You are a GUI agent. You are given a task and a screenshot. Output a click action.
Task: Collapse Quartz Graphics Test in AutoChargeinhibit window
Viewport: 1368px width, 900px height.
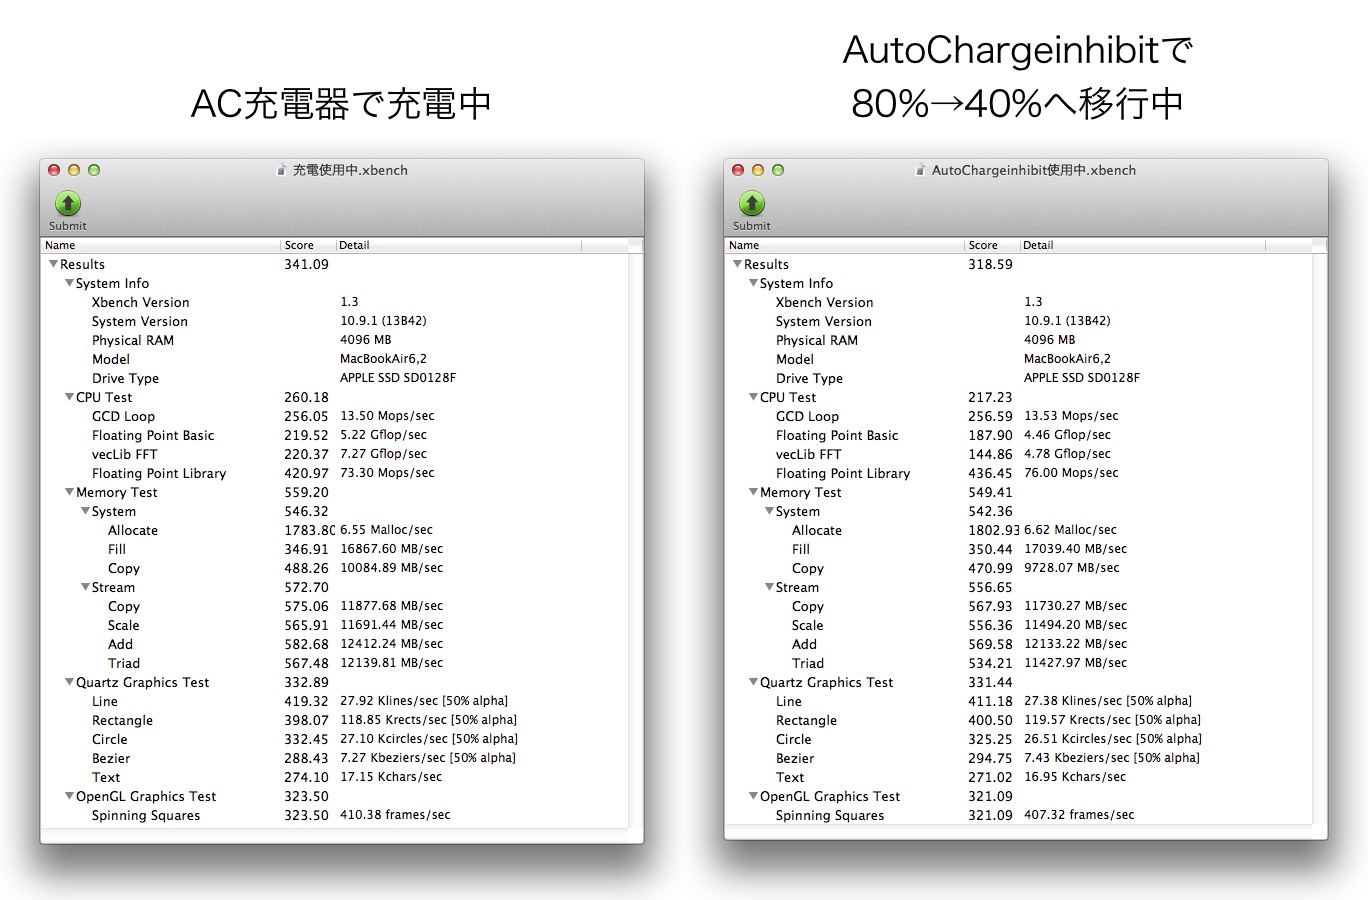[753, 682]
